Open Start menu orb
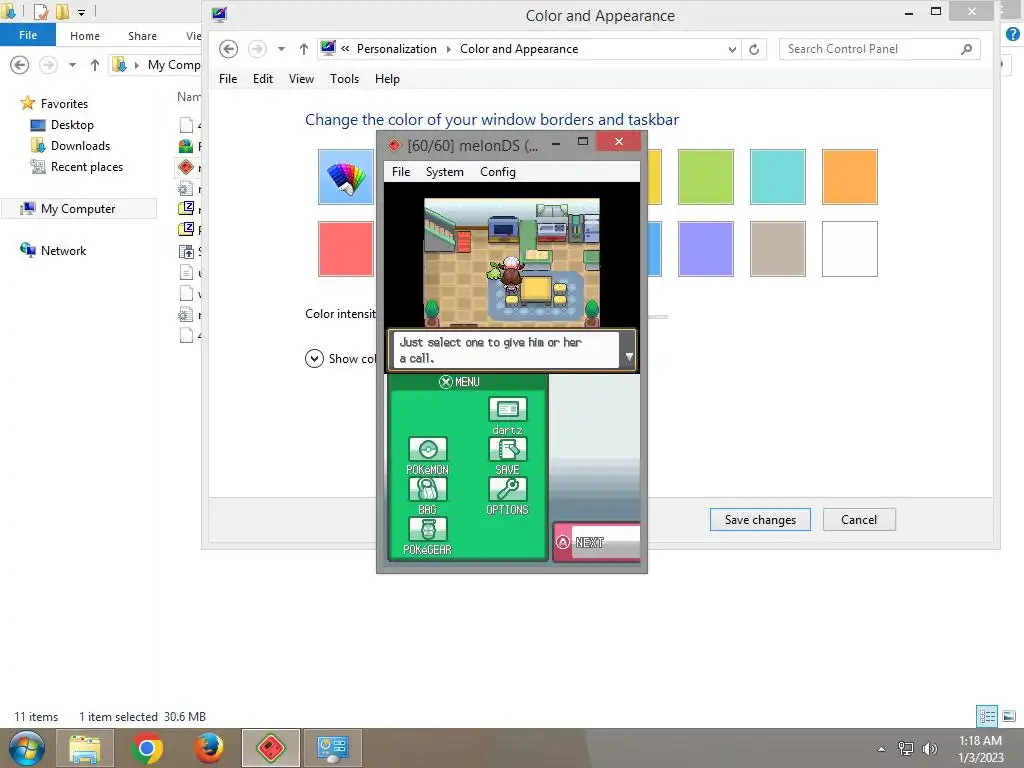Screen dimensions: 1024x768 [27, 748]
